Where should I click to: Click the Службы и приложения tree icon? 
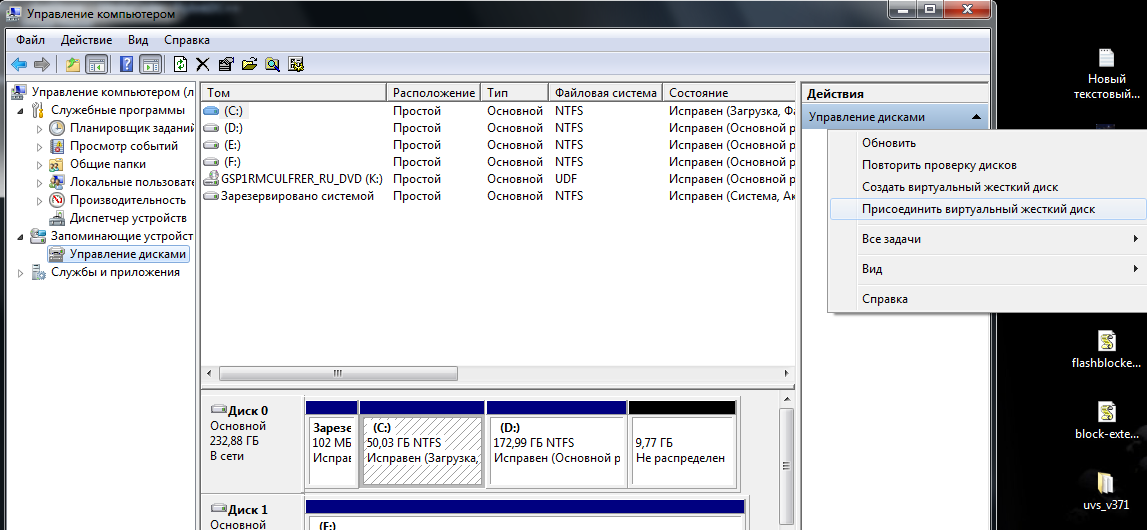[38, 272]
